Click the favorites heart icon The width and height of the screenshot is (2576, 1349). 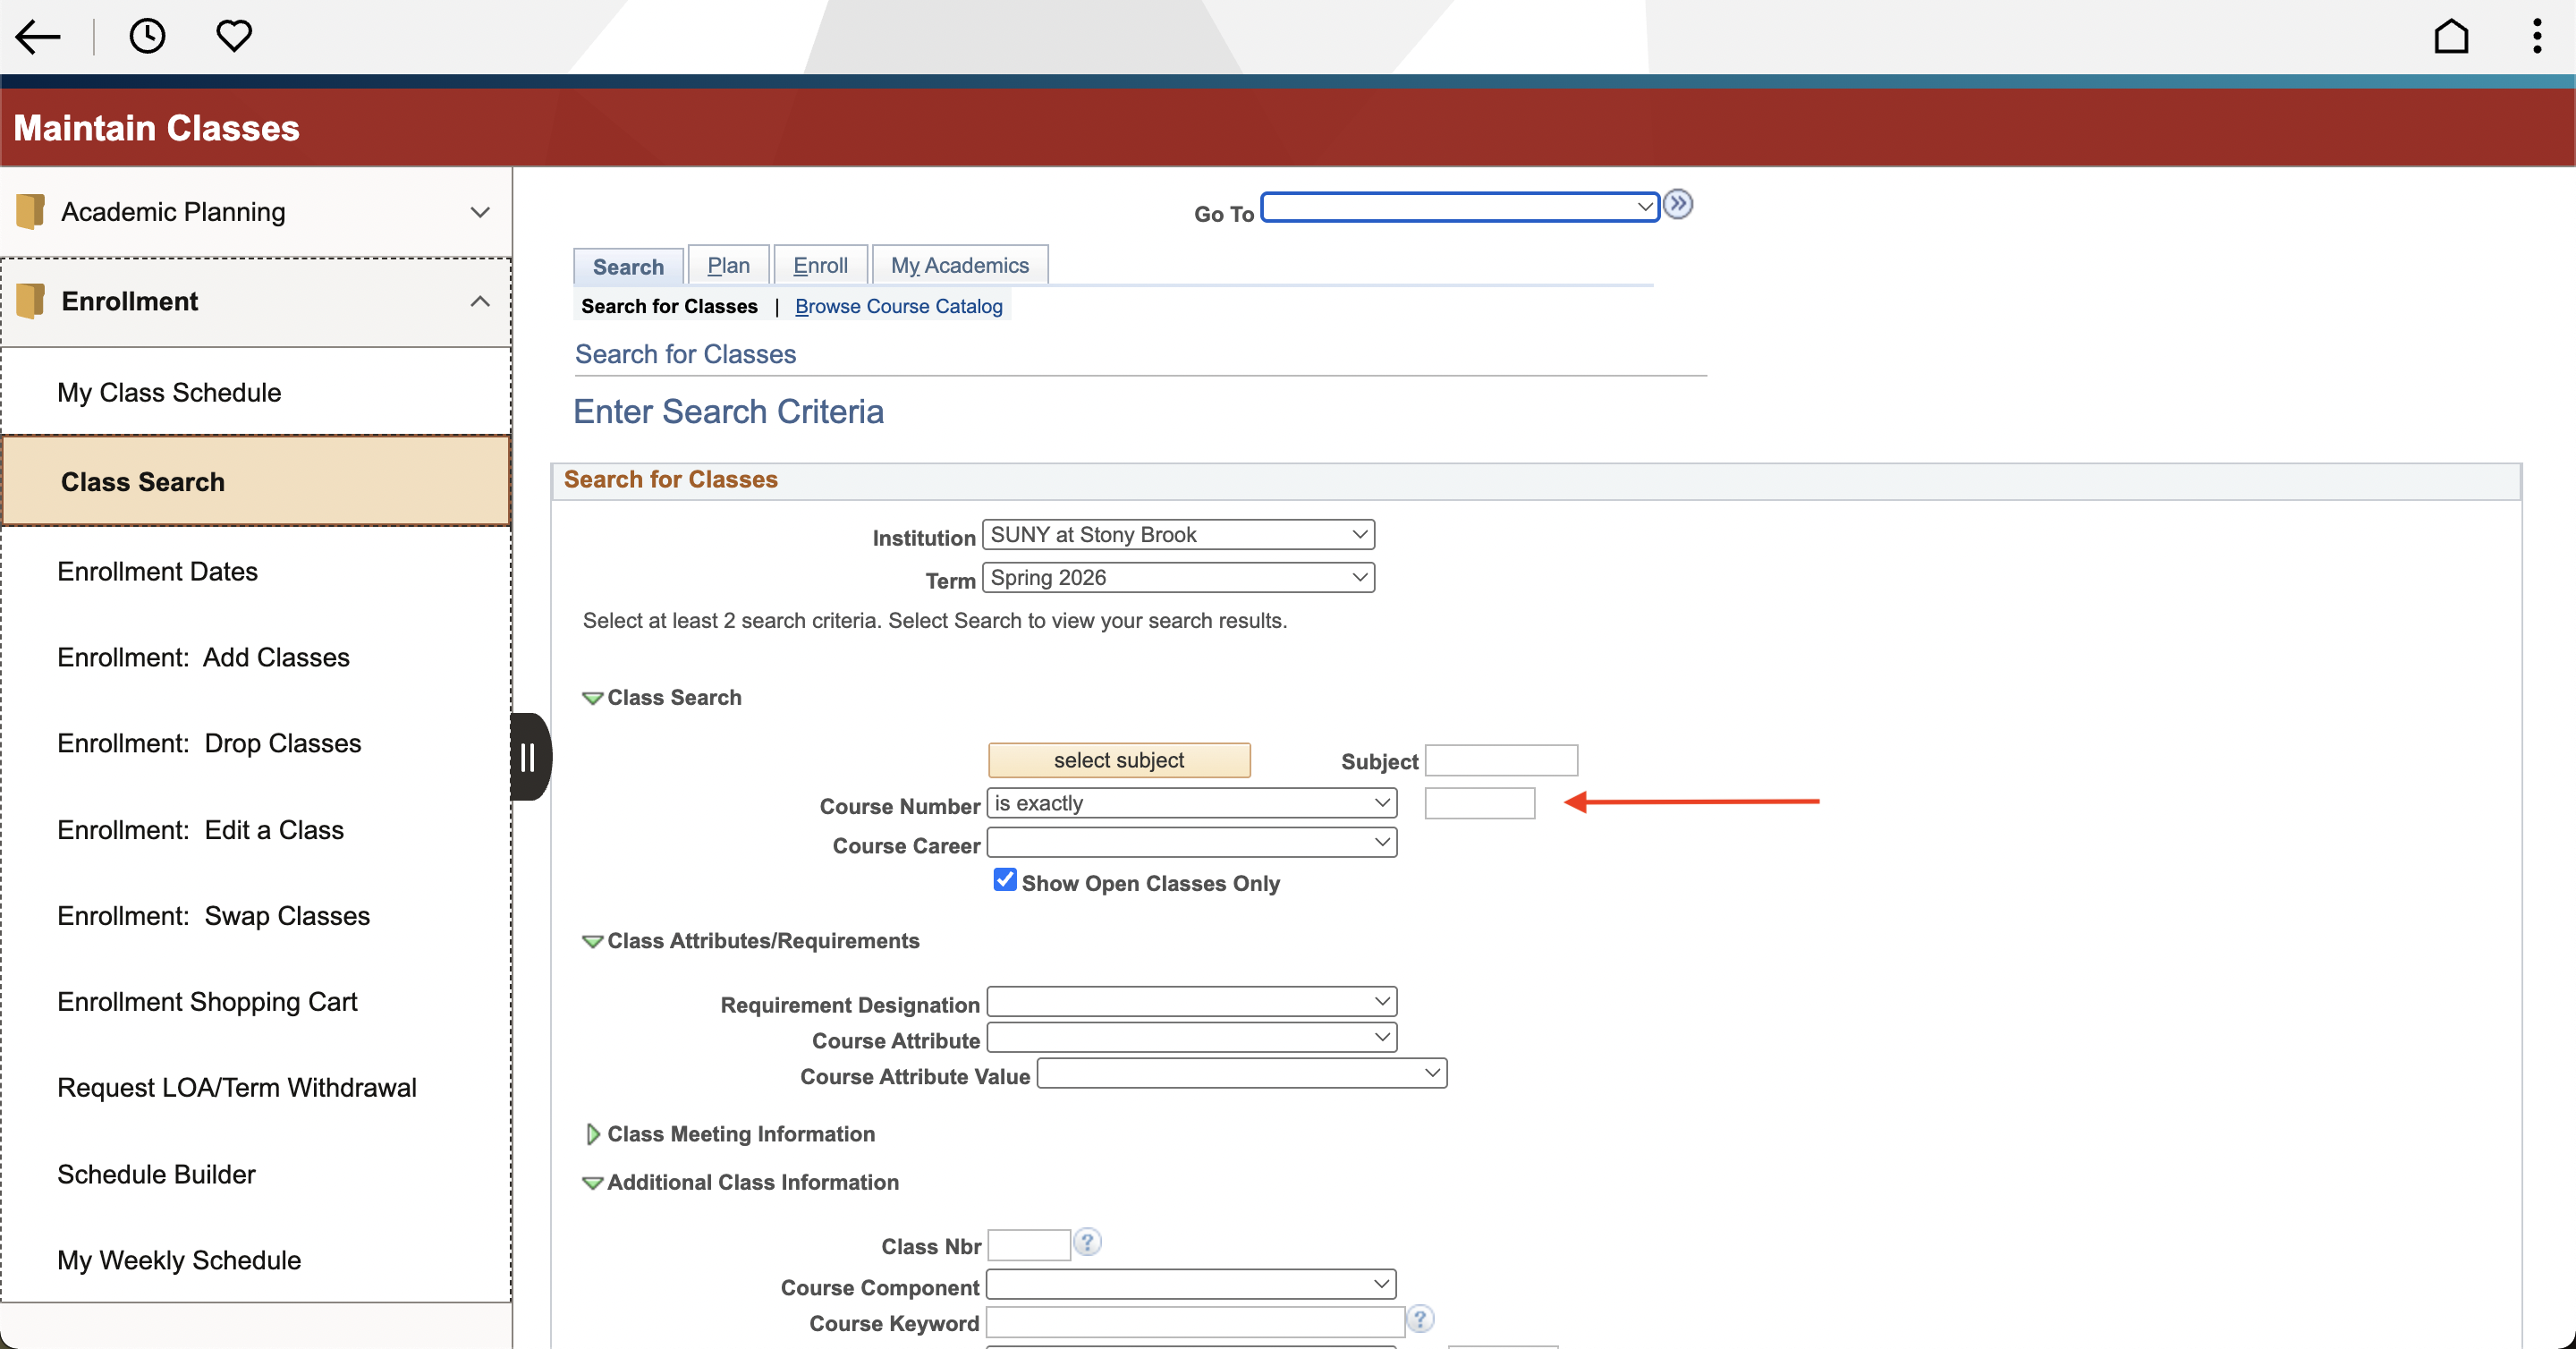tap(234, 37)
